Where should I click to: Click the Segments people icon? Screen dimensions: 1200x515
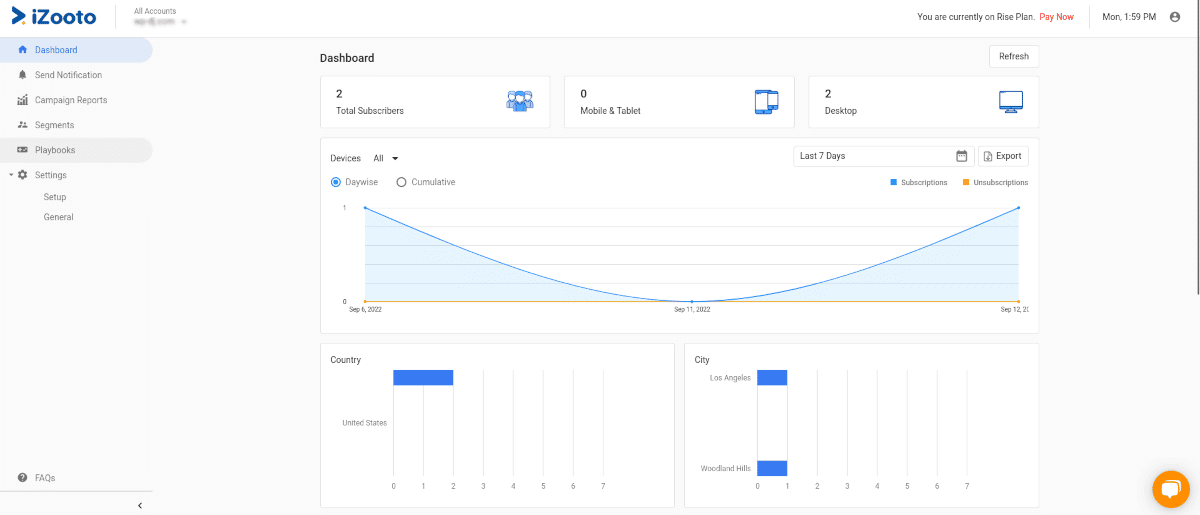23,125
